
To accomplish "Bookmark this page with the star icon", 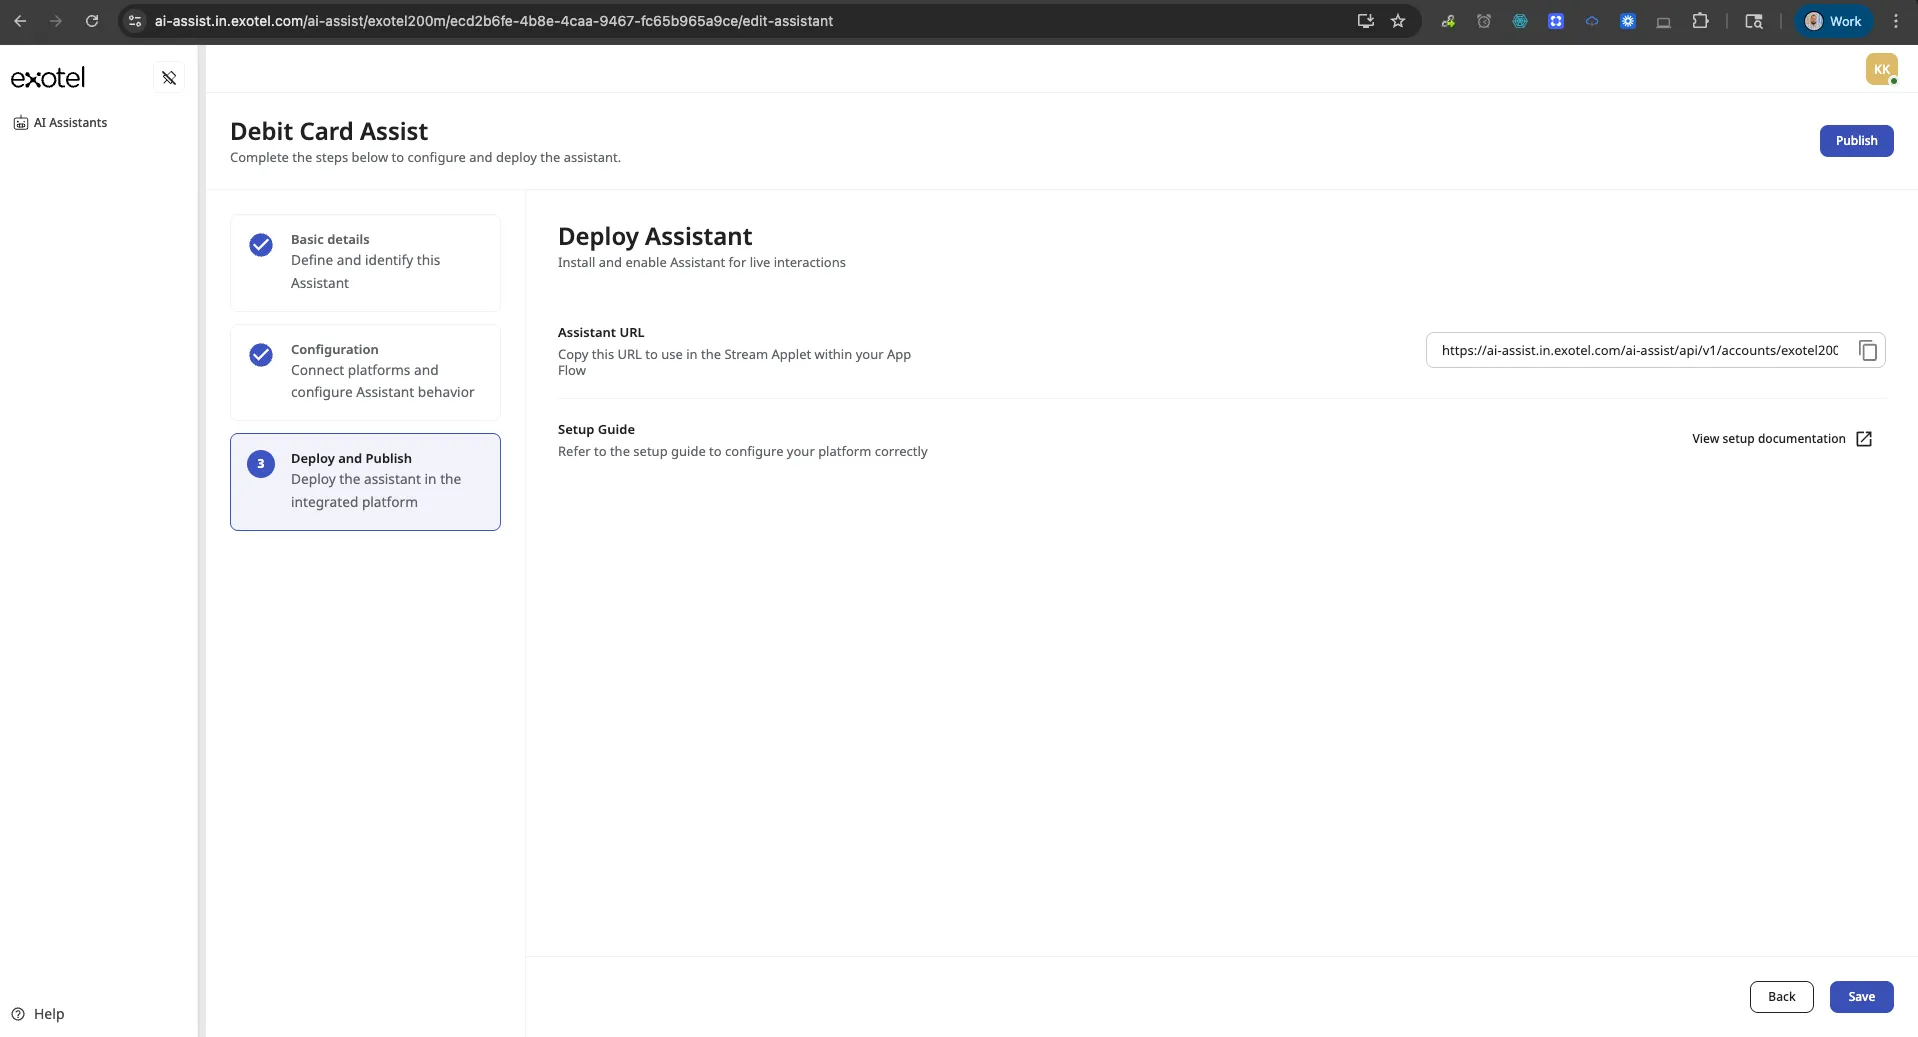I will (1398, 21).
